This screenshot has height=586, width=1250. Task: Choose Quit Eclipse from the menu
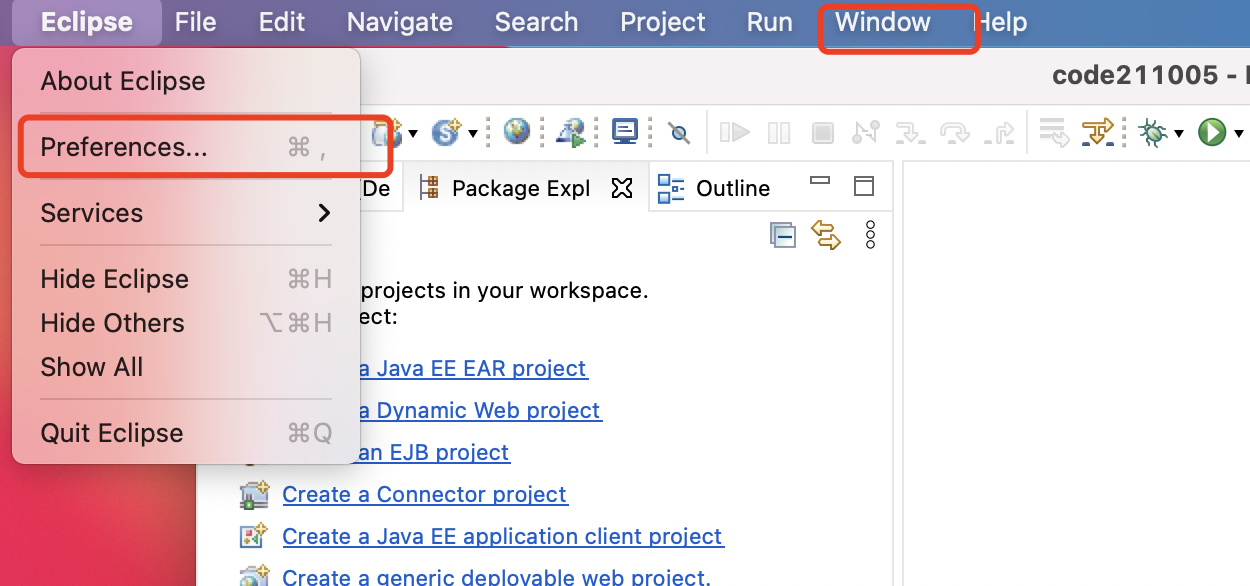point(186,433)
